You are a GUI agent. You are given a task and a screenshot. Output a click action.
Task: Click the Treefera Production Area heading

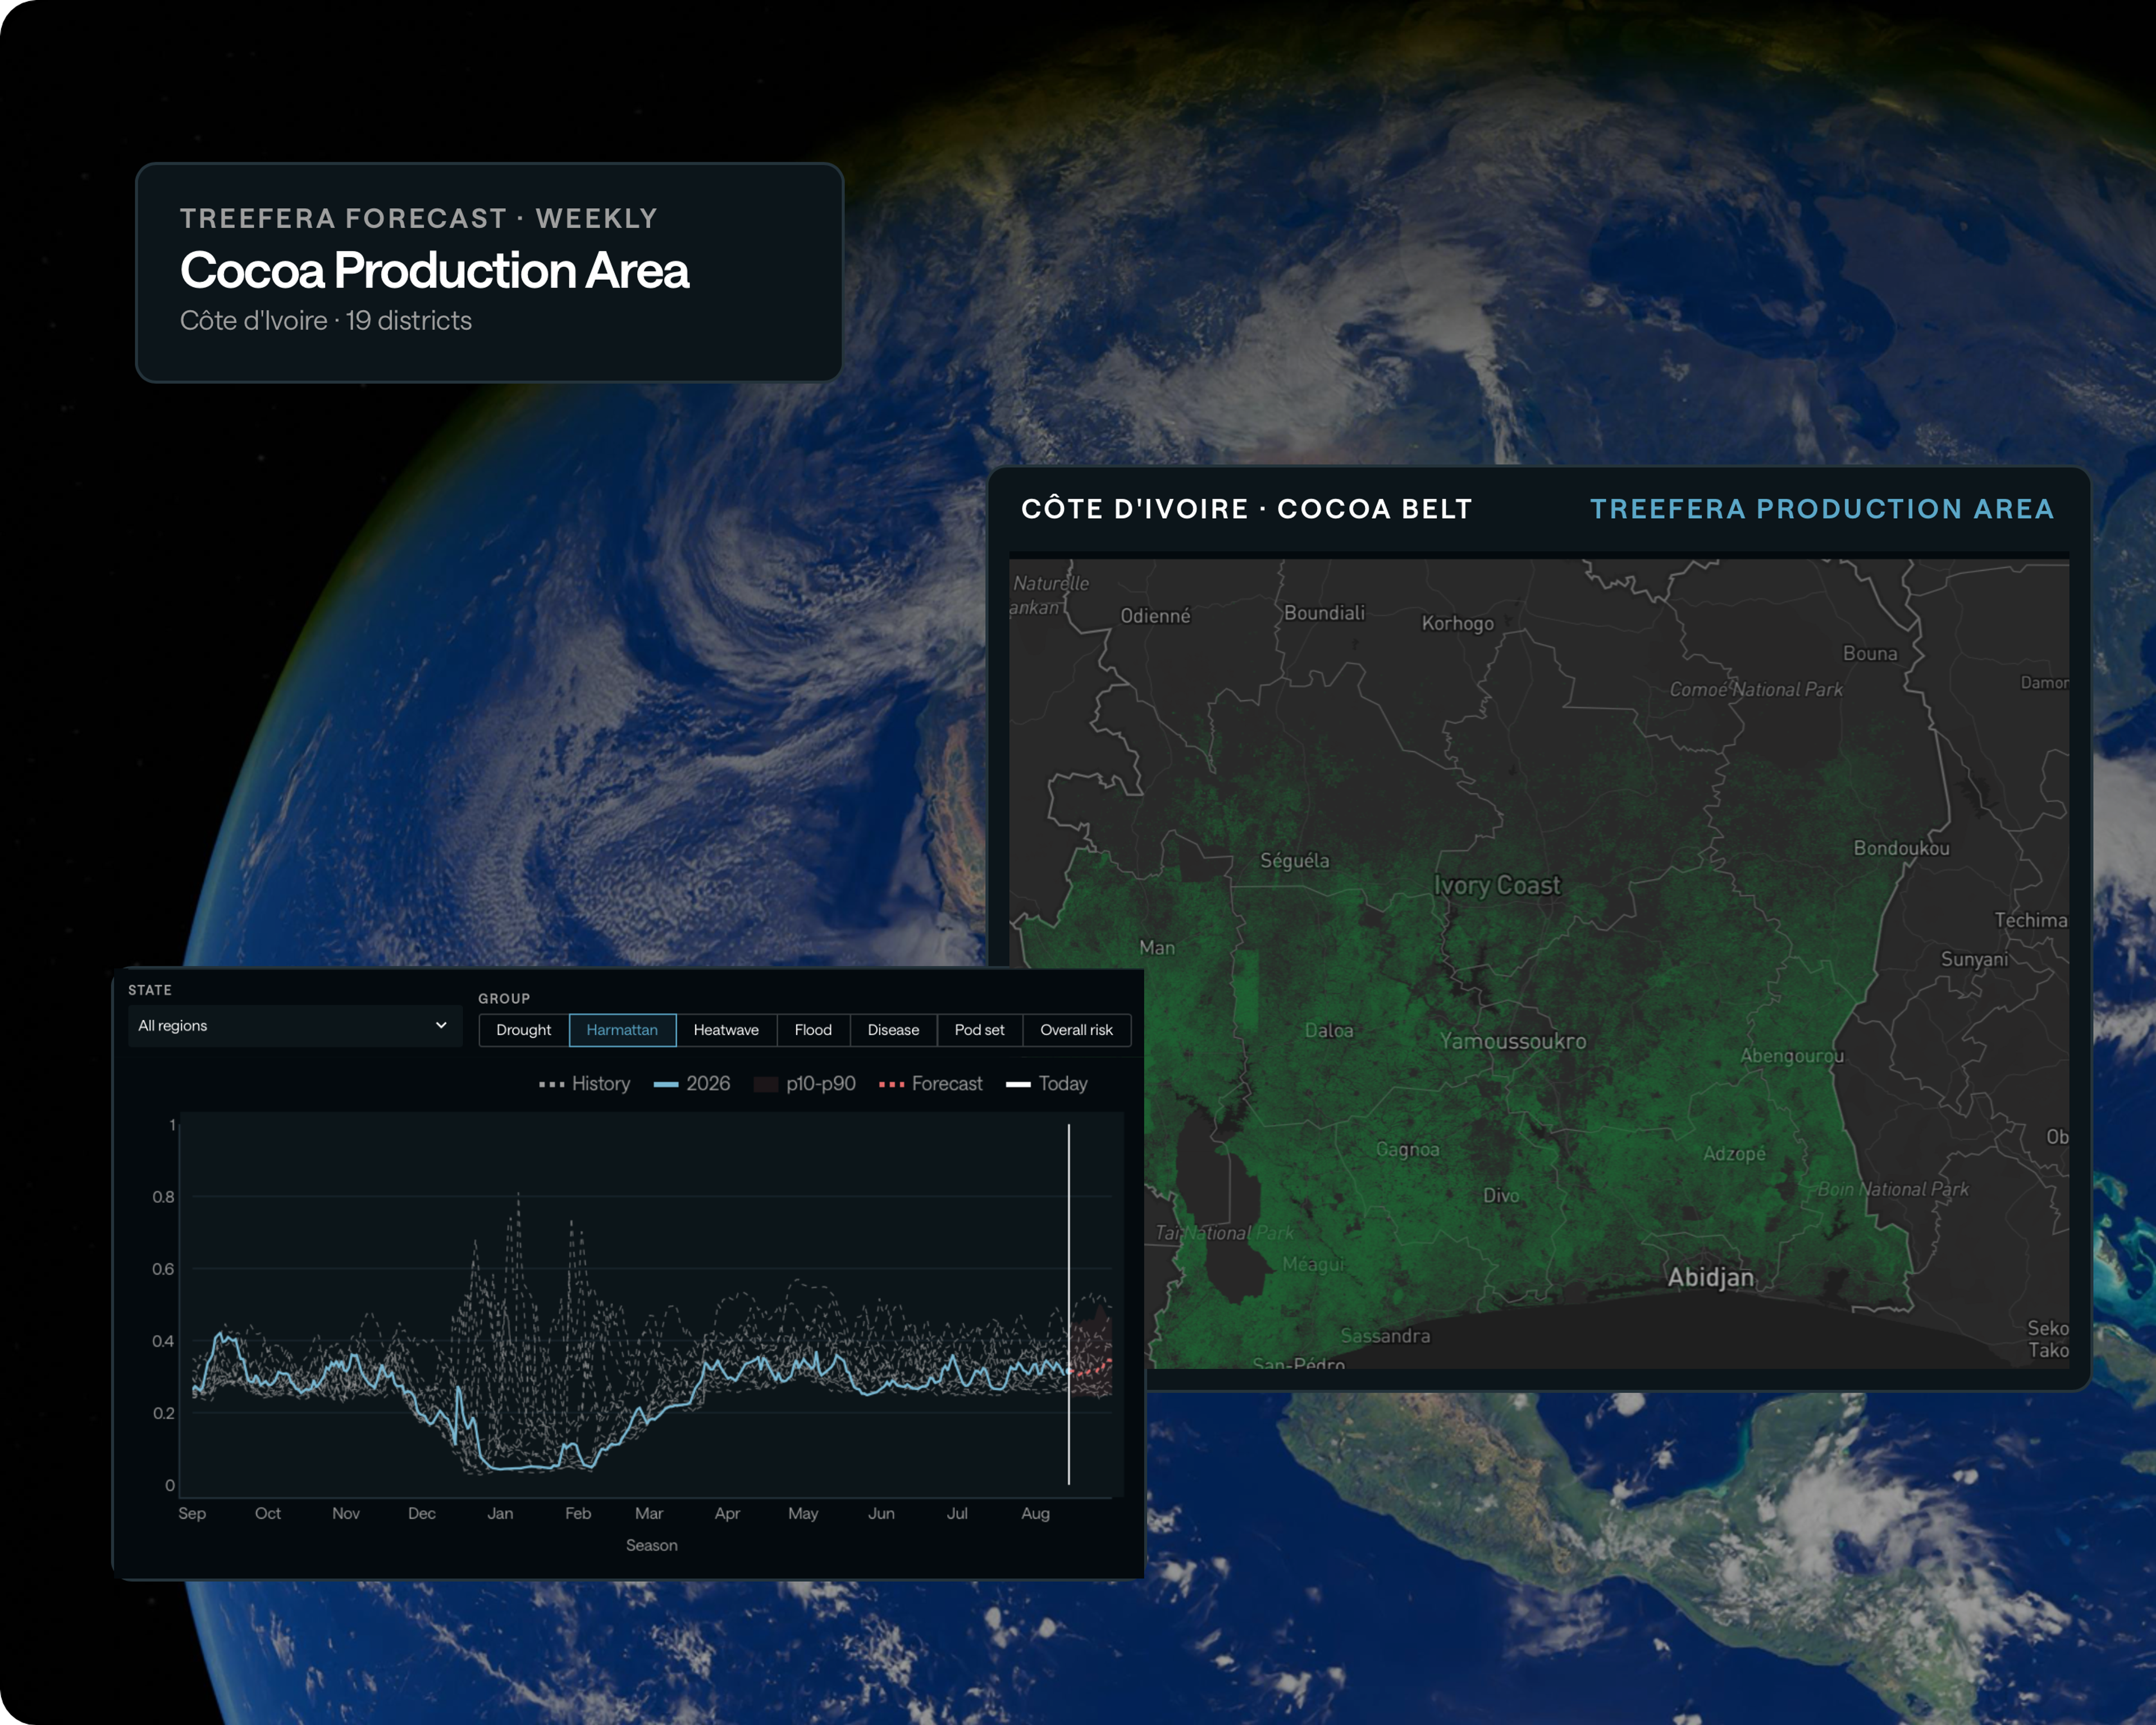tap(1822, 509)
